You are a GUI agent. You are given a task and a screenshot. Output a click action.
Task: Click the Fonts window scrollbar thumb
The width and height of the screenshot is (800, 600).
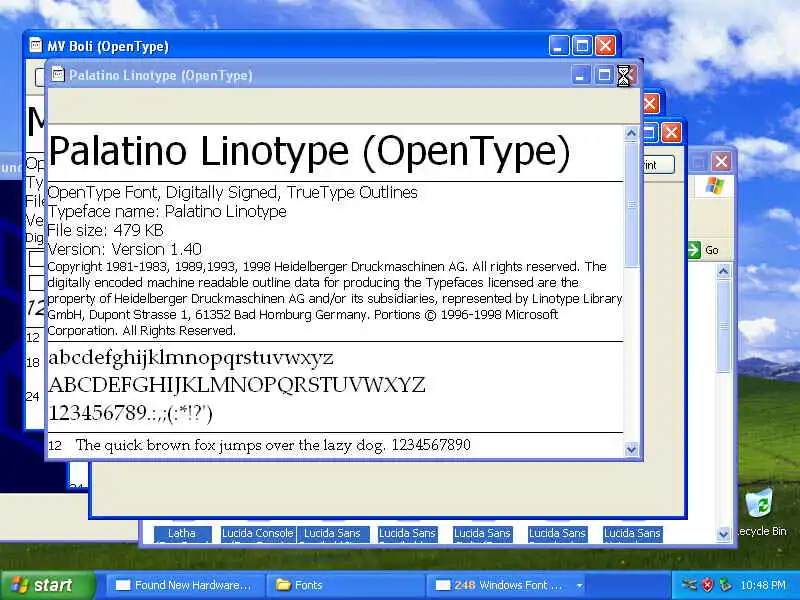click(x=723, y=326)
